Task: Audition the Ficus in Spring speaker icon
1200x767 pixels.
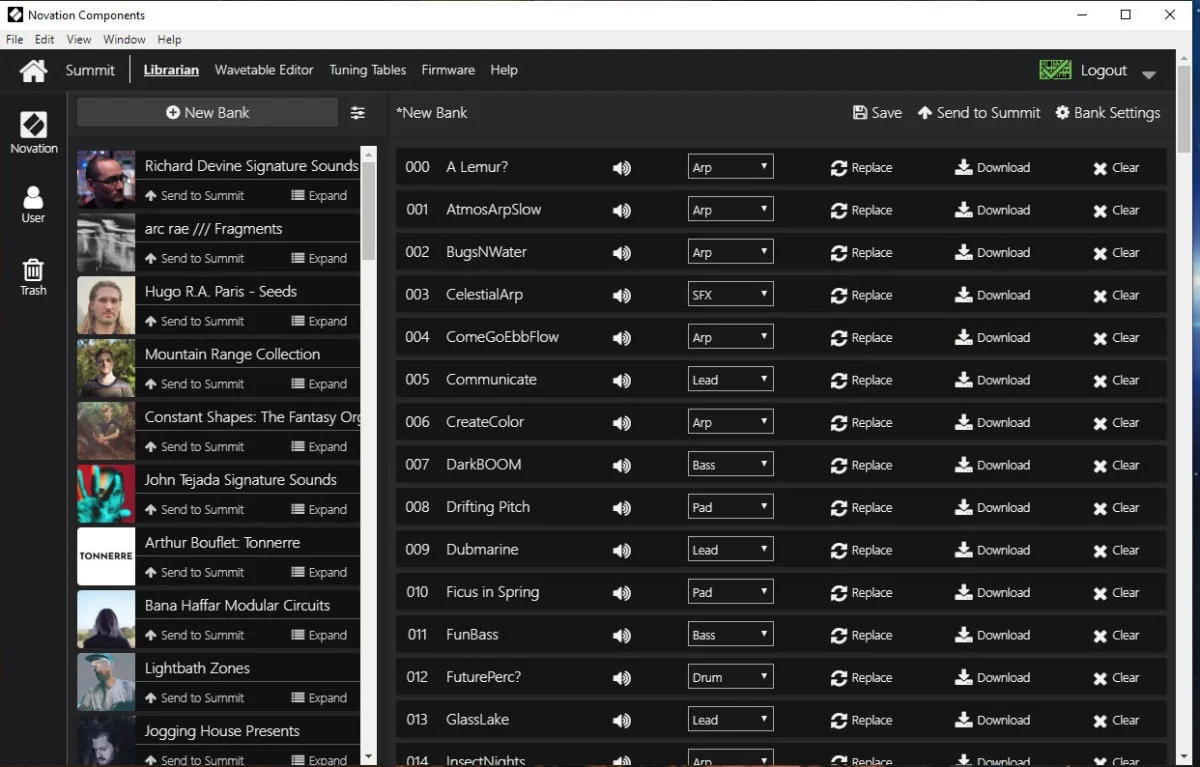Action: (x=622, y=593)
